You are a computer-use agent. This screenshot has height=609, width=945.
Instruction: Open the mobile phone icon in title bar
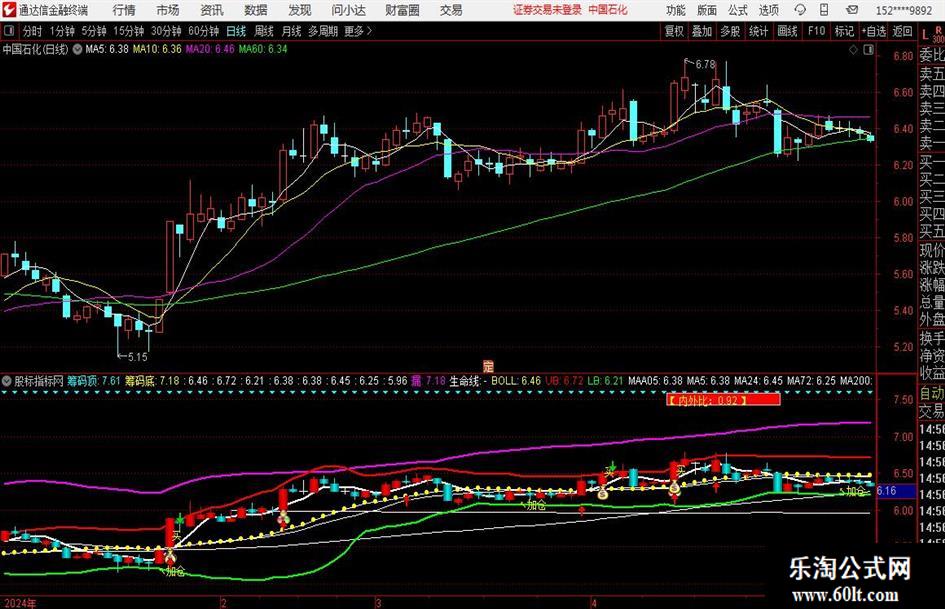click(824, 10)
